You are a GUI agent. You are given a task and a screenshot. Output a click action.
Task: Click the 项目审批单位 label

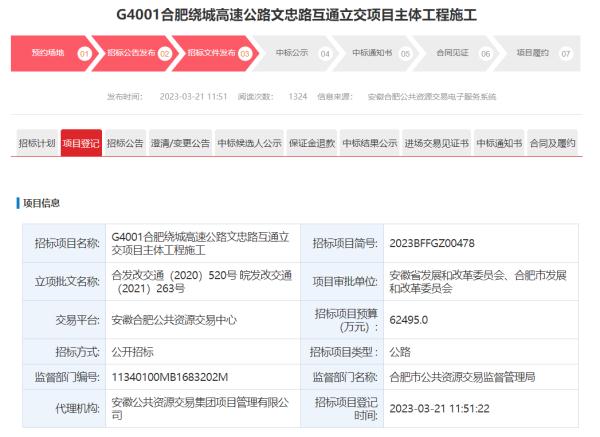click(x=345, y=282)
